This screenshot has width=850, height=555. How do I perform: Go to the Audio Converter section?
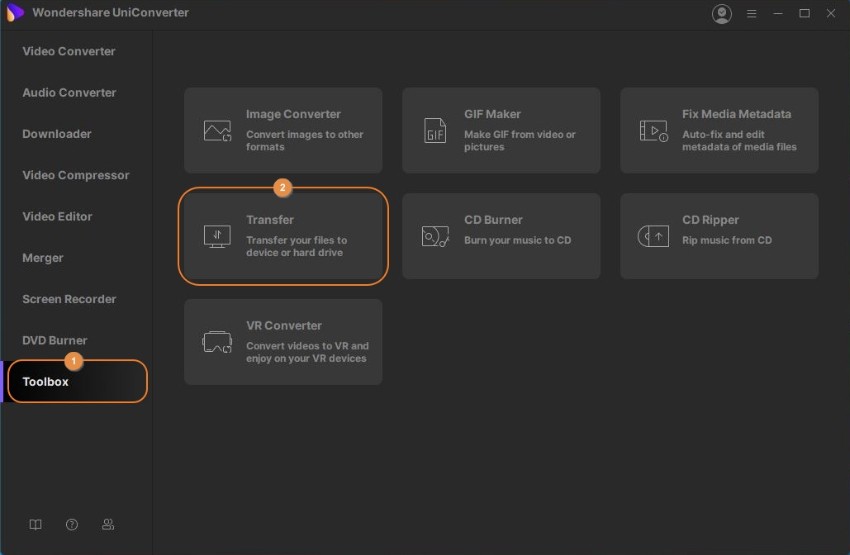(x=69, y=92)
